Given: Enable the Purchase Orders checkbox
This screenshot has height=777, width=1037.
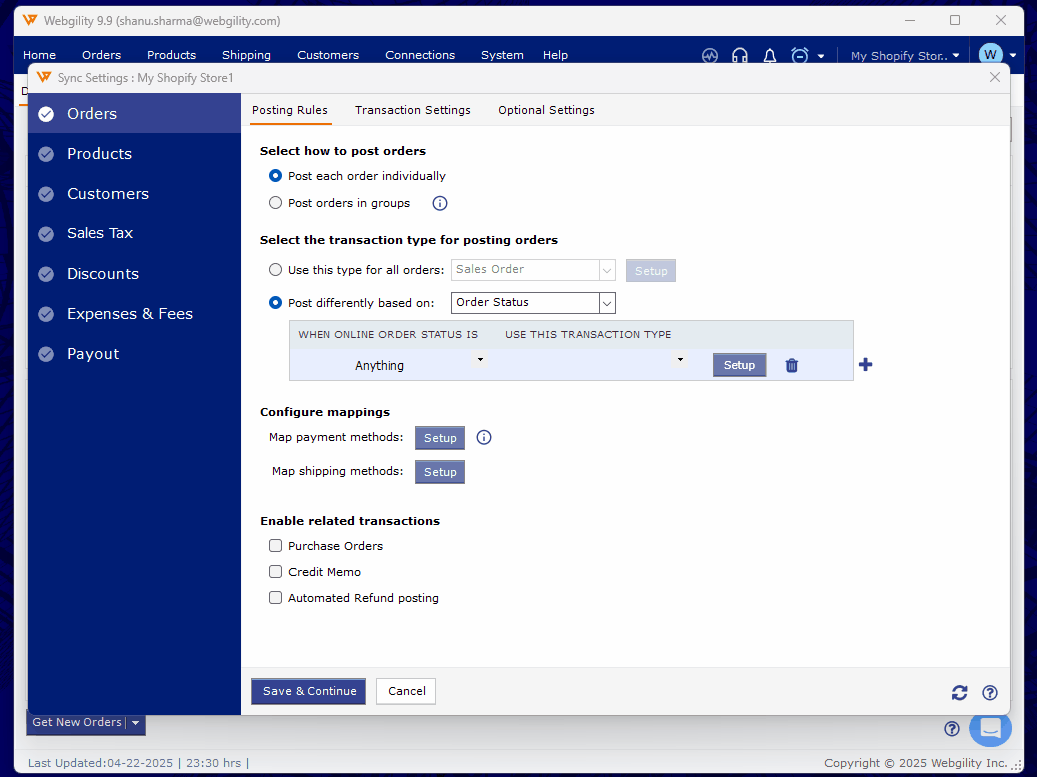Looking at the screenshot, I should (x=276, y=546).
